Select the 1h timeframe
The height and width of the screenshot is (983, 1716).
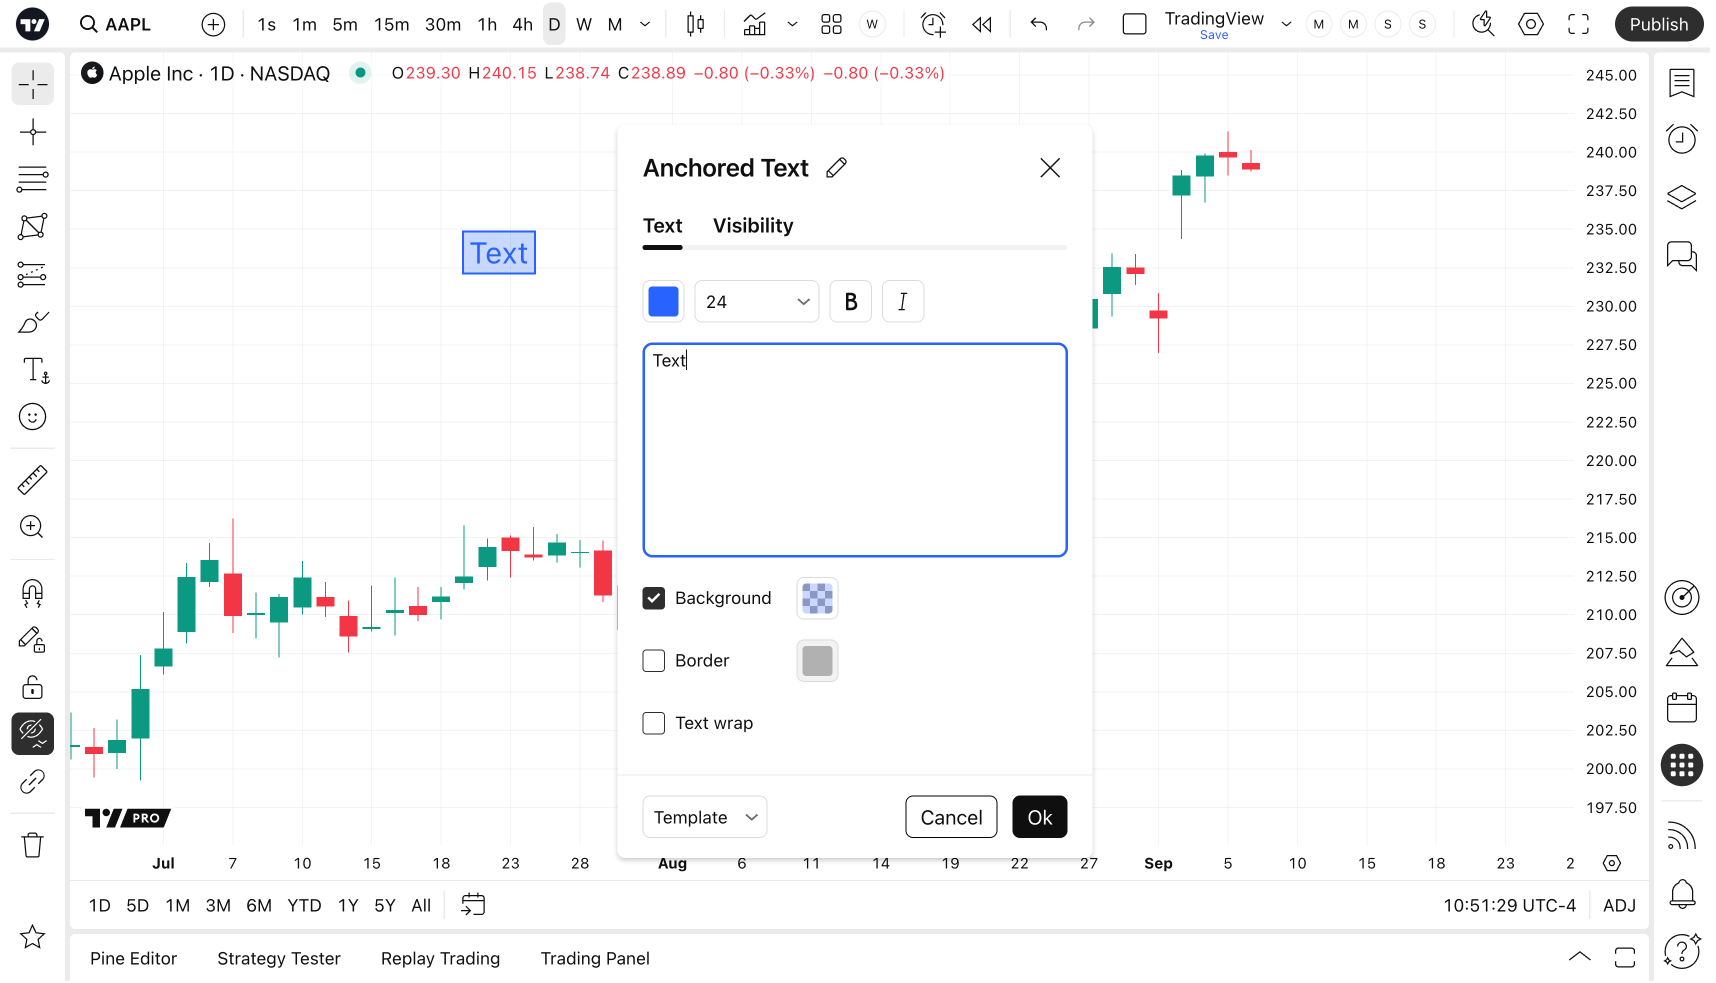[487, 24]
